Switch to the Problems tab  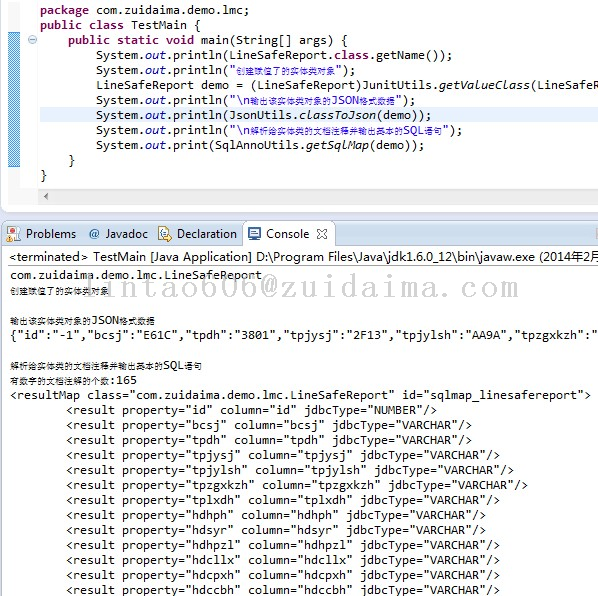(41, 233)
